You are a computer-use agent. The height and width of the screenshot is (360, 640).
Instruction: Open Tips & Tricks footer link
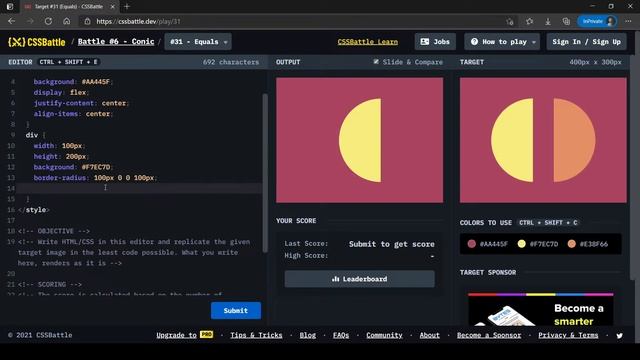[x=256, y=335]
